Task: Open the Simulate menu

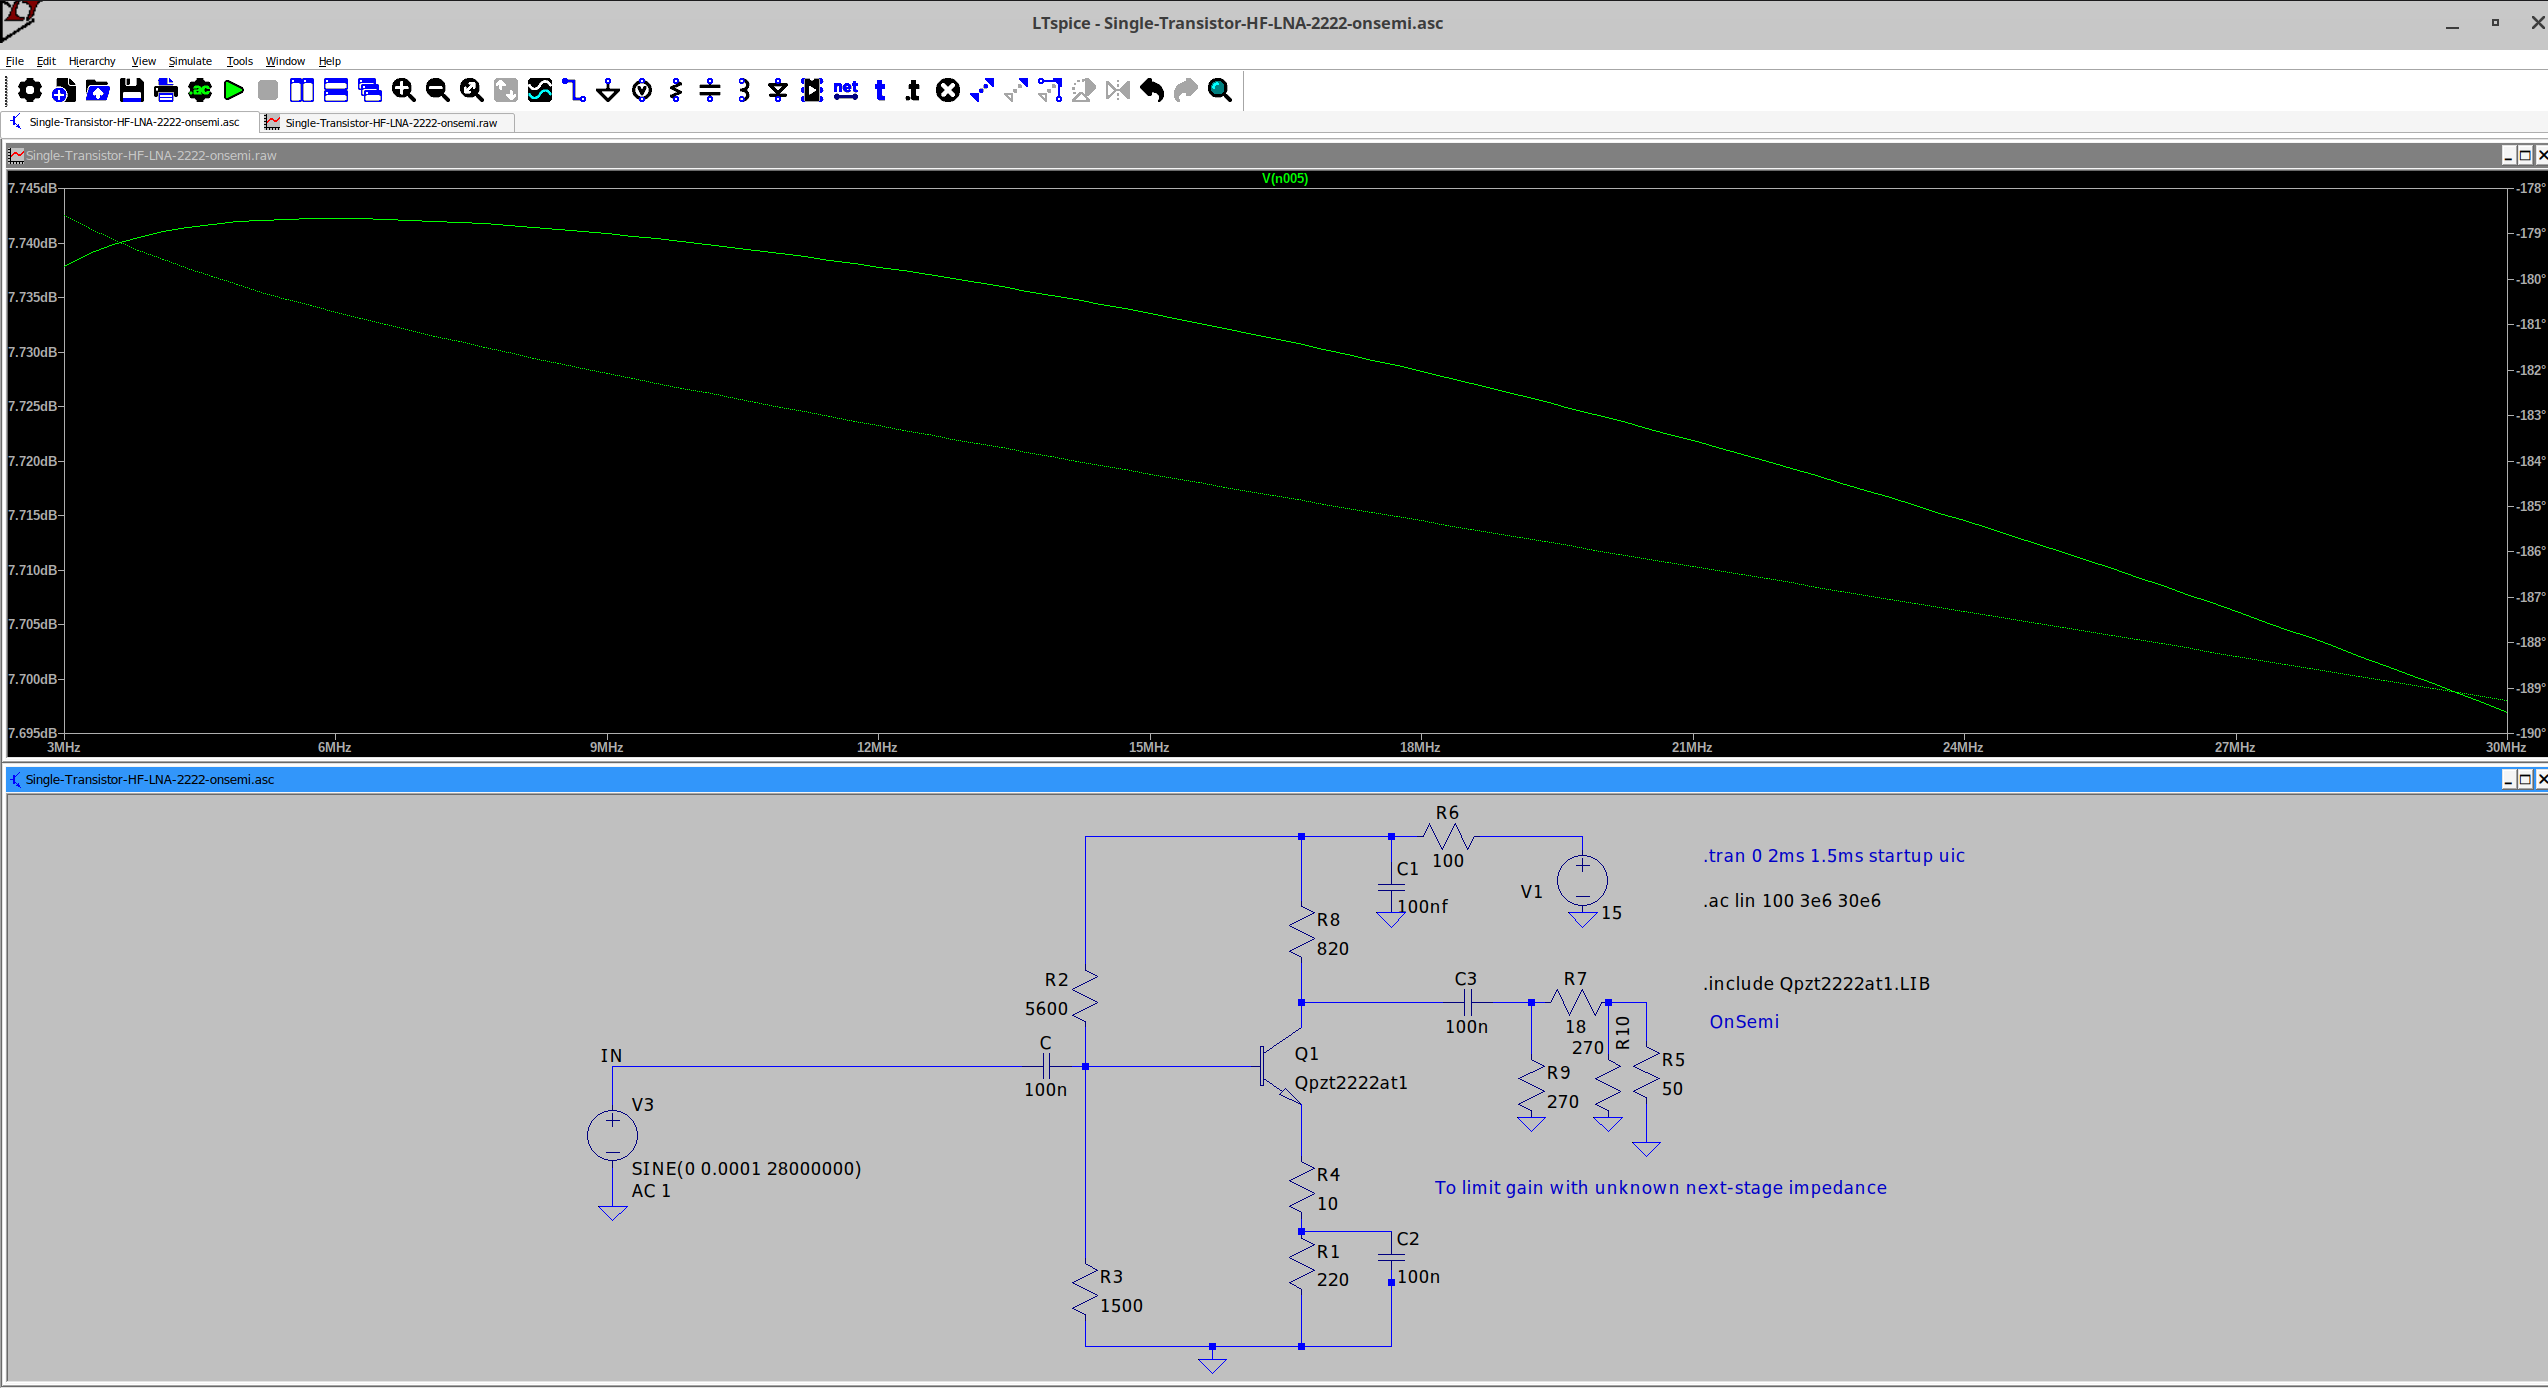Action: (189, 61)
